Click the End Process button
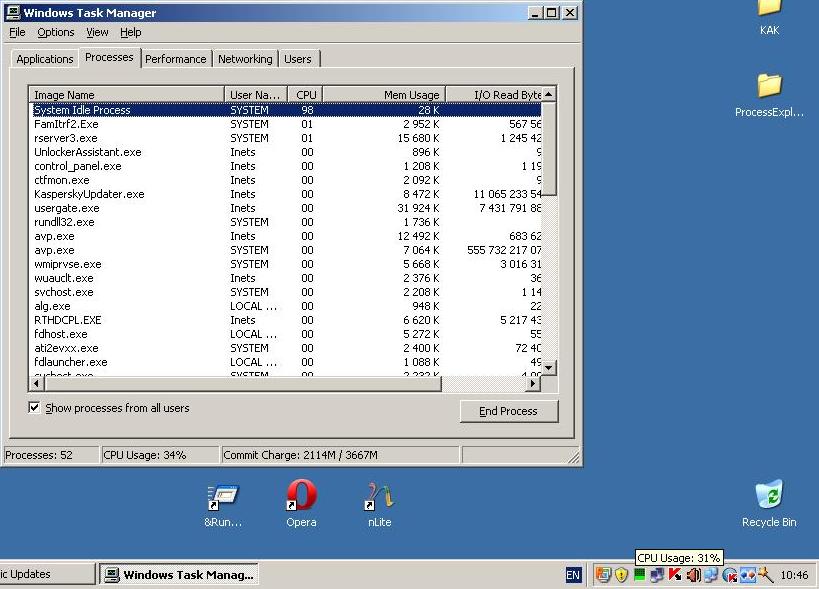819x589 pixels. pyautogui.click(x=508, y=411)
